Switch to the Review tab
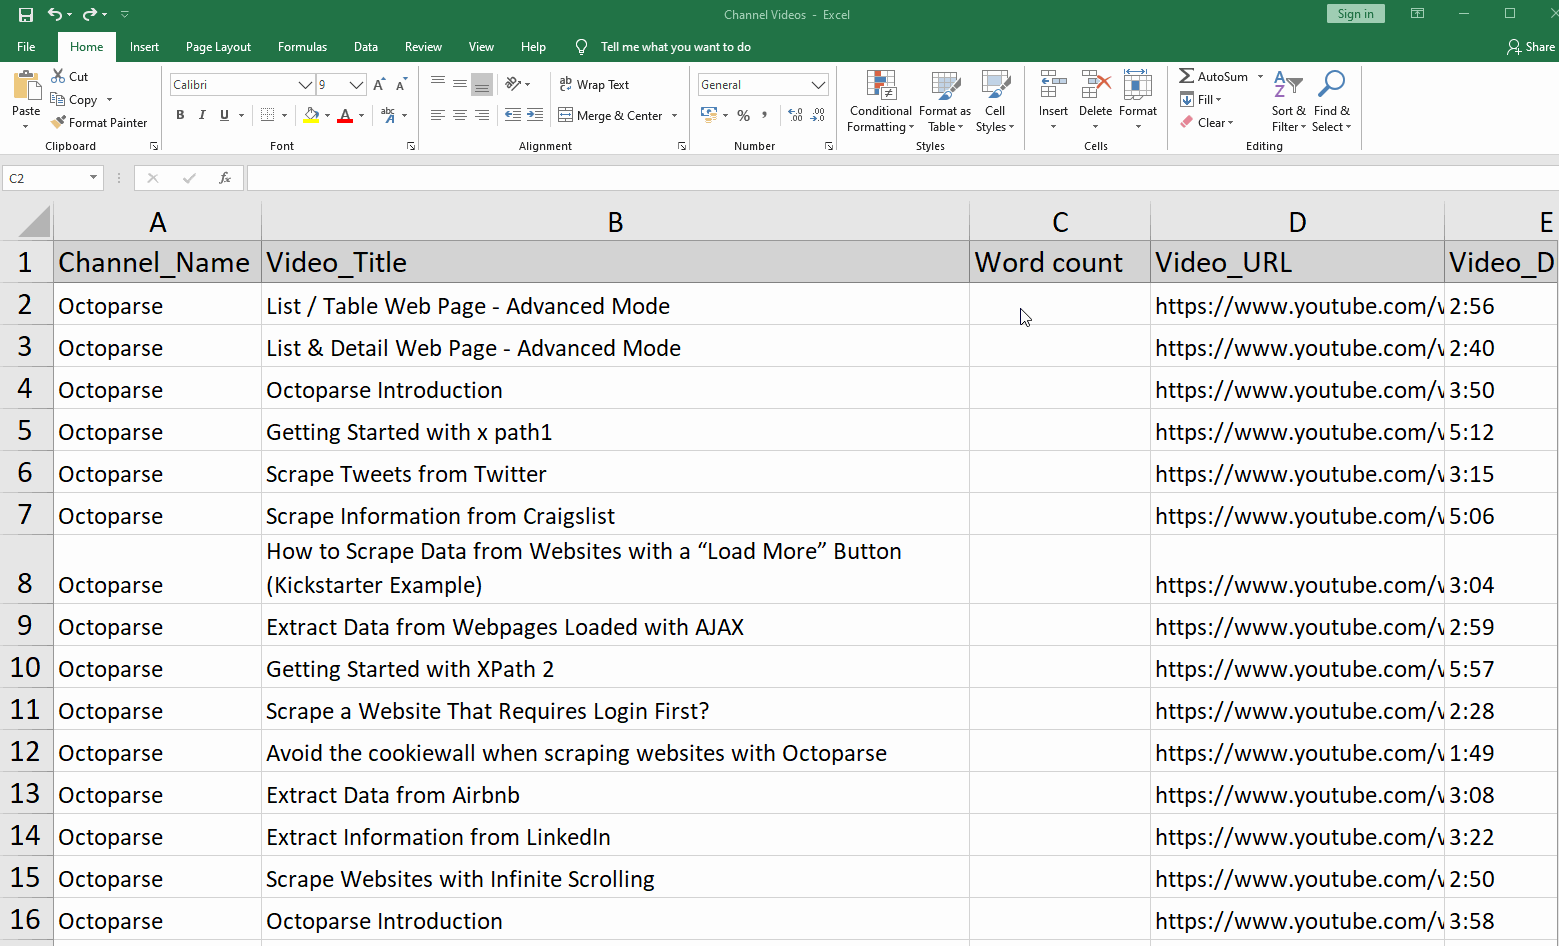The image size is (1559, 946). tap(423, 47)
